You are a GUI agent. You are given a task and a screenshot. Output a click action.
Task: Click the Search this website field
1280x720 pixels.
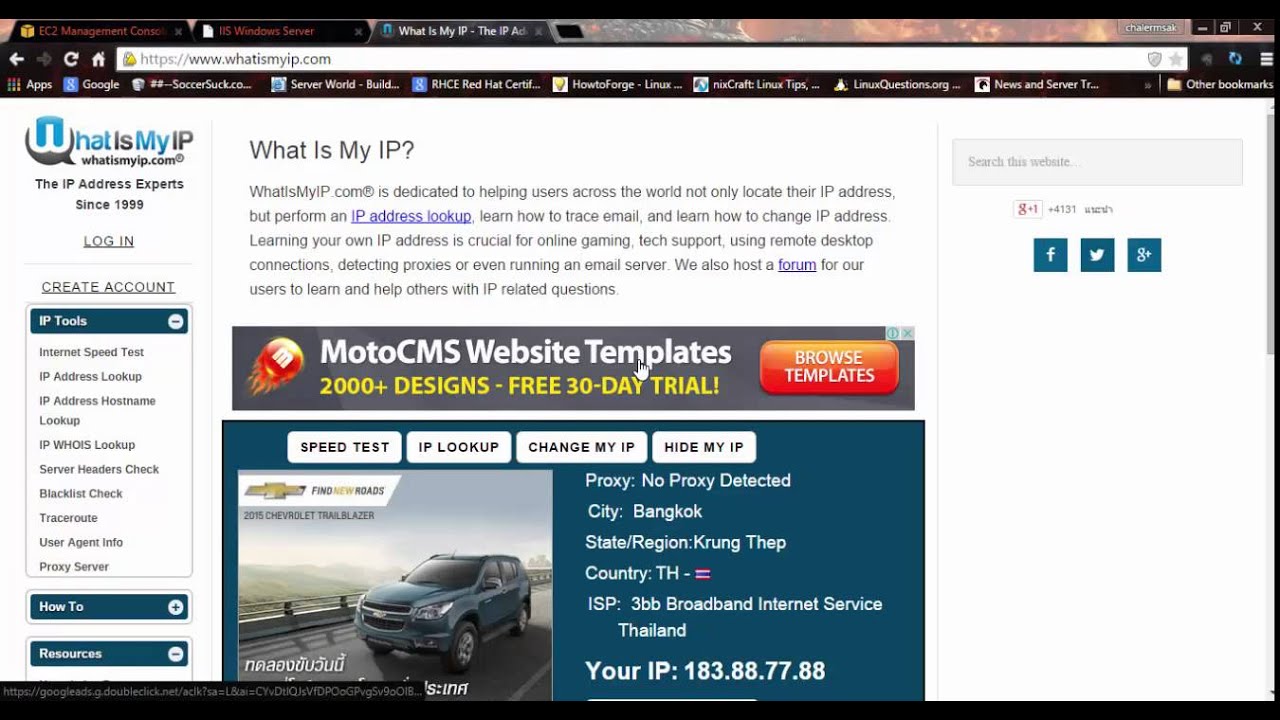[1097, 162]
